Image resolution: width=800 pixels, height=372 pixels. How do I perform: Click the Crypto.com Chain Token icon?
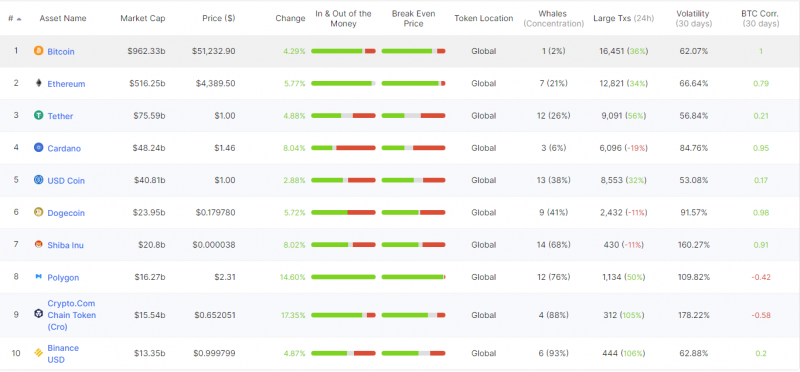(38, 314)
